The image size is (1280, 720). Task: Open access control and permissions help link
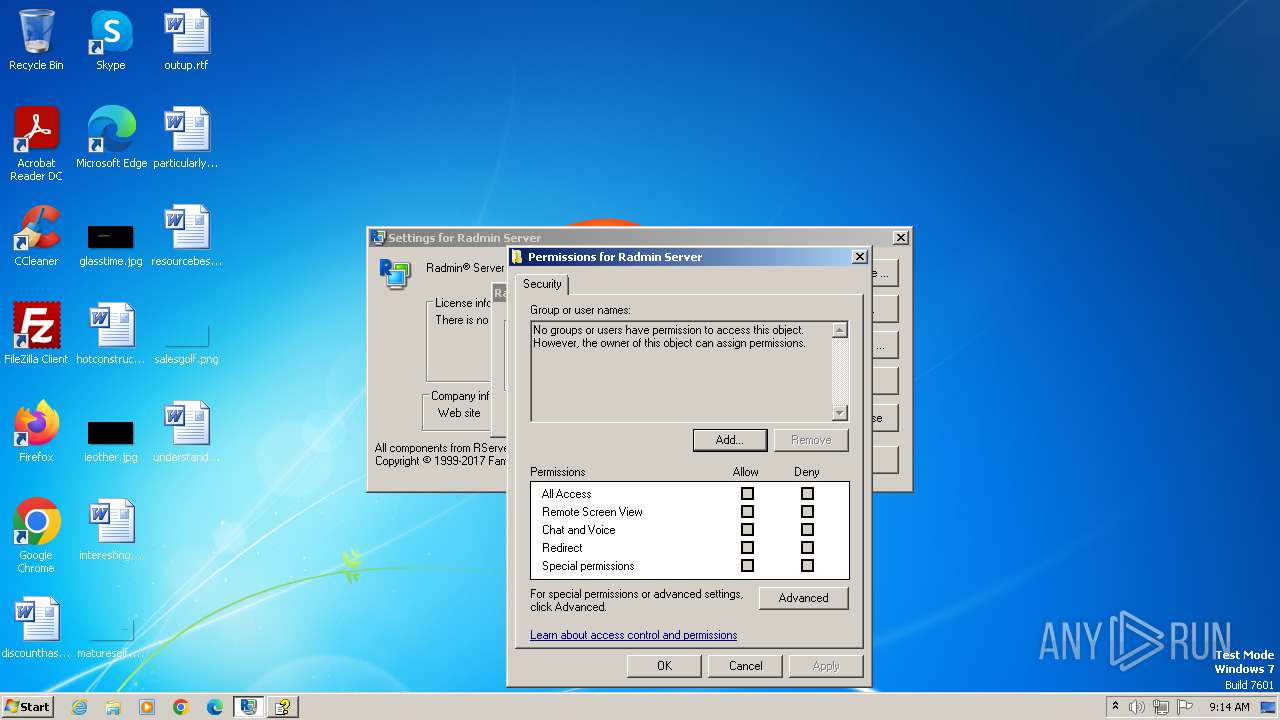point(633,635)
